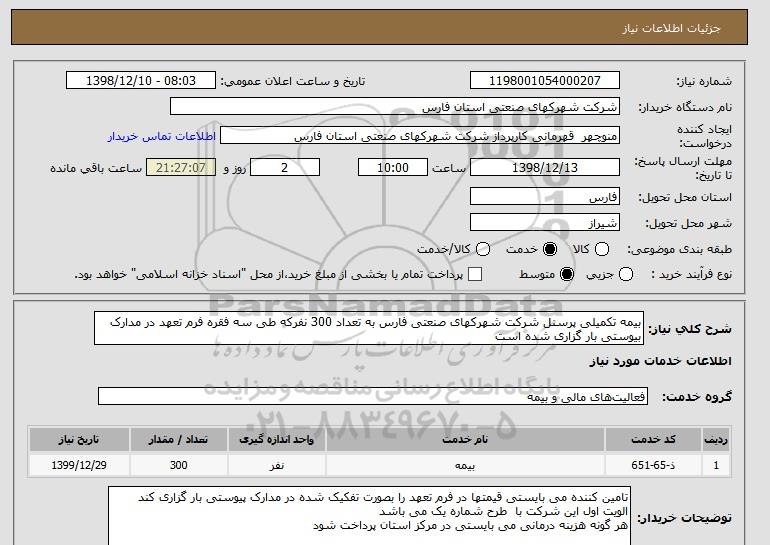Screen dimensions: 770x545
Task: Click the remaining time field 21:27:07
Action: coord(181,167)
